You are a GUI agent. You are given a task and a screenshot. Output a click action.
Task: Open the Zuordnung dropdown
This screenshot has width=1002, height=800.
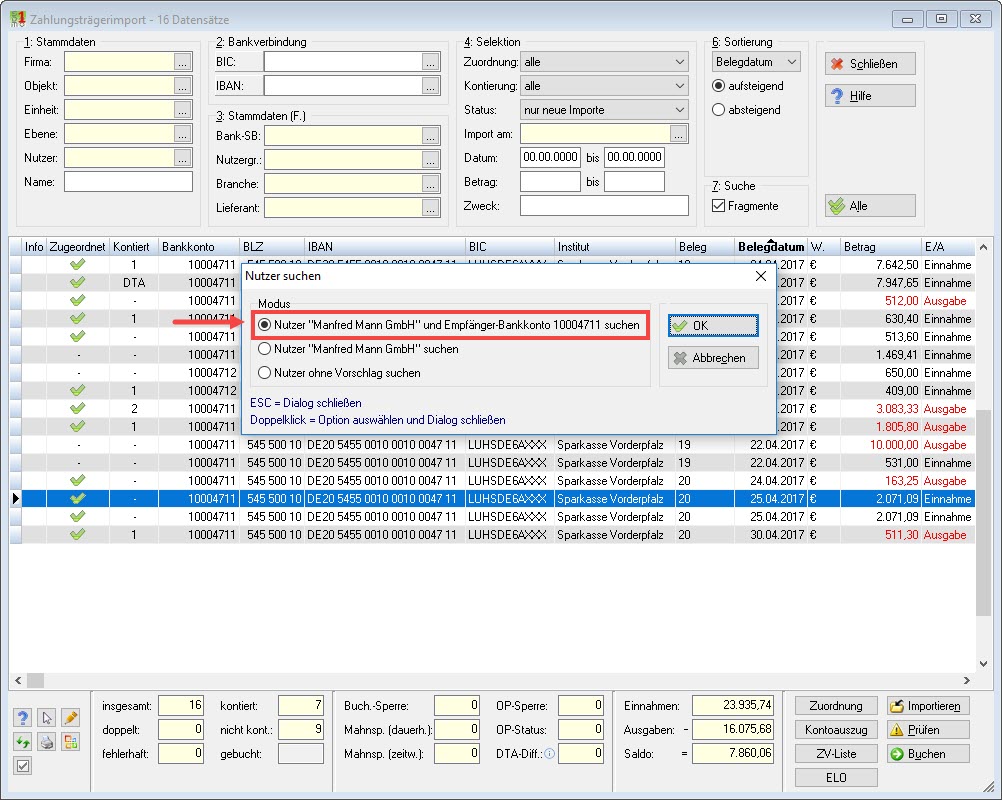pos(604,62)
